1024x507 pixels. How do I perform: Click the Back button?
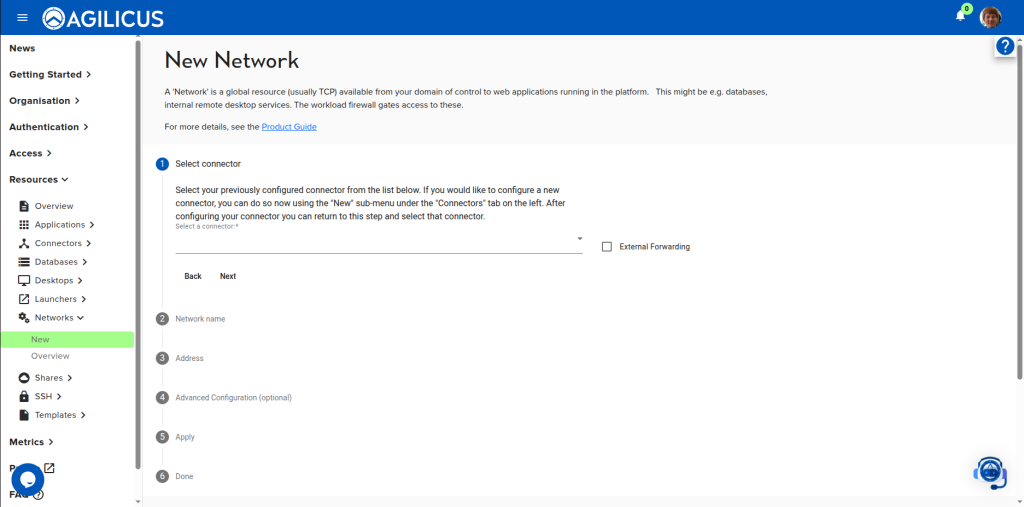tap(193, 276)
